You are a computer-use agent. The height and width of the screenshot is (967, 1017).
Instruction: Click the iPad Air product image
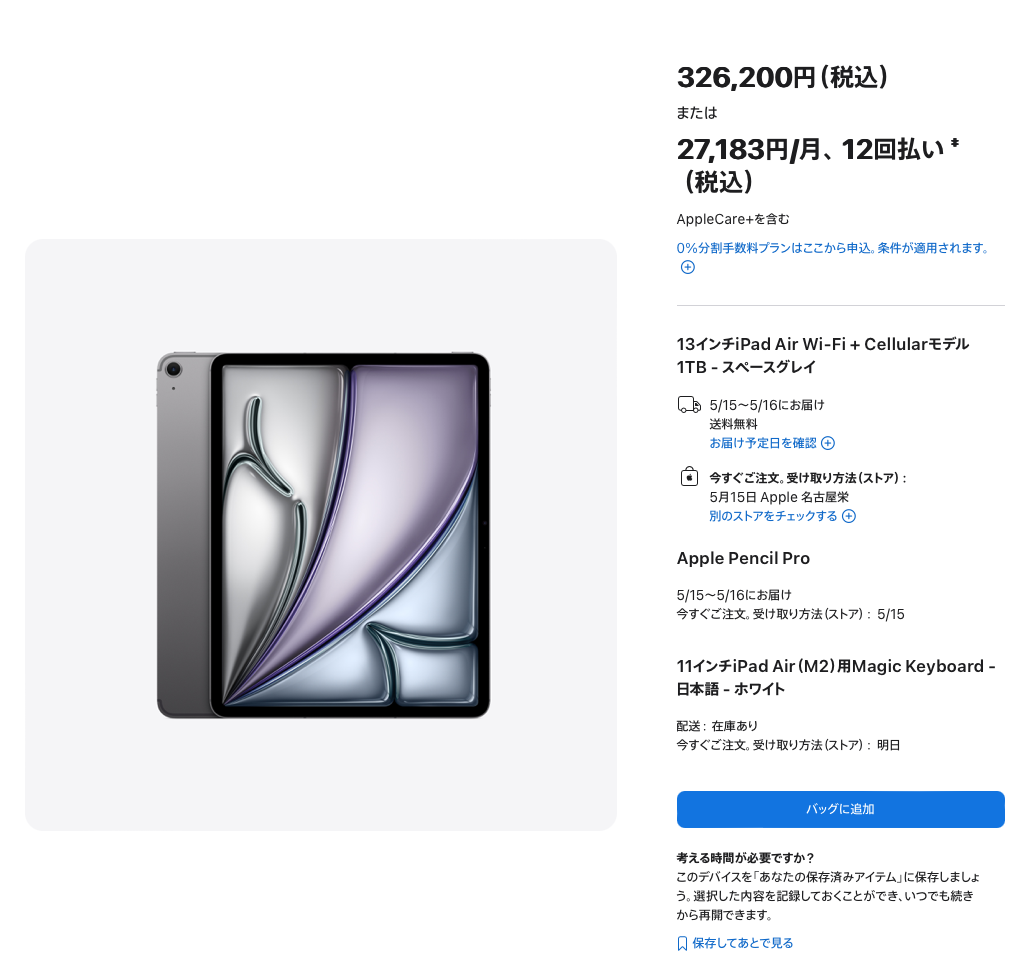coord(323,535)
